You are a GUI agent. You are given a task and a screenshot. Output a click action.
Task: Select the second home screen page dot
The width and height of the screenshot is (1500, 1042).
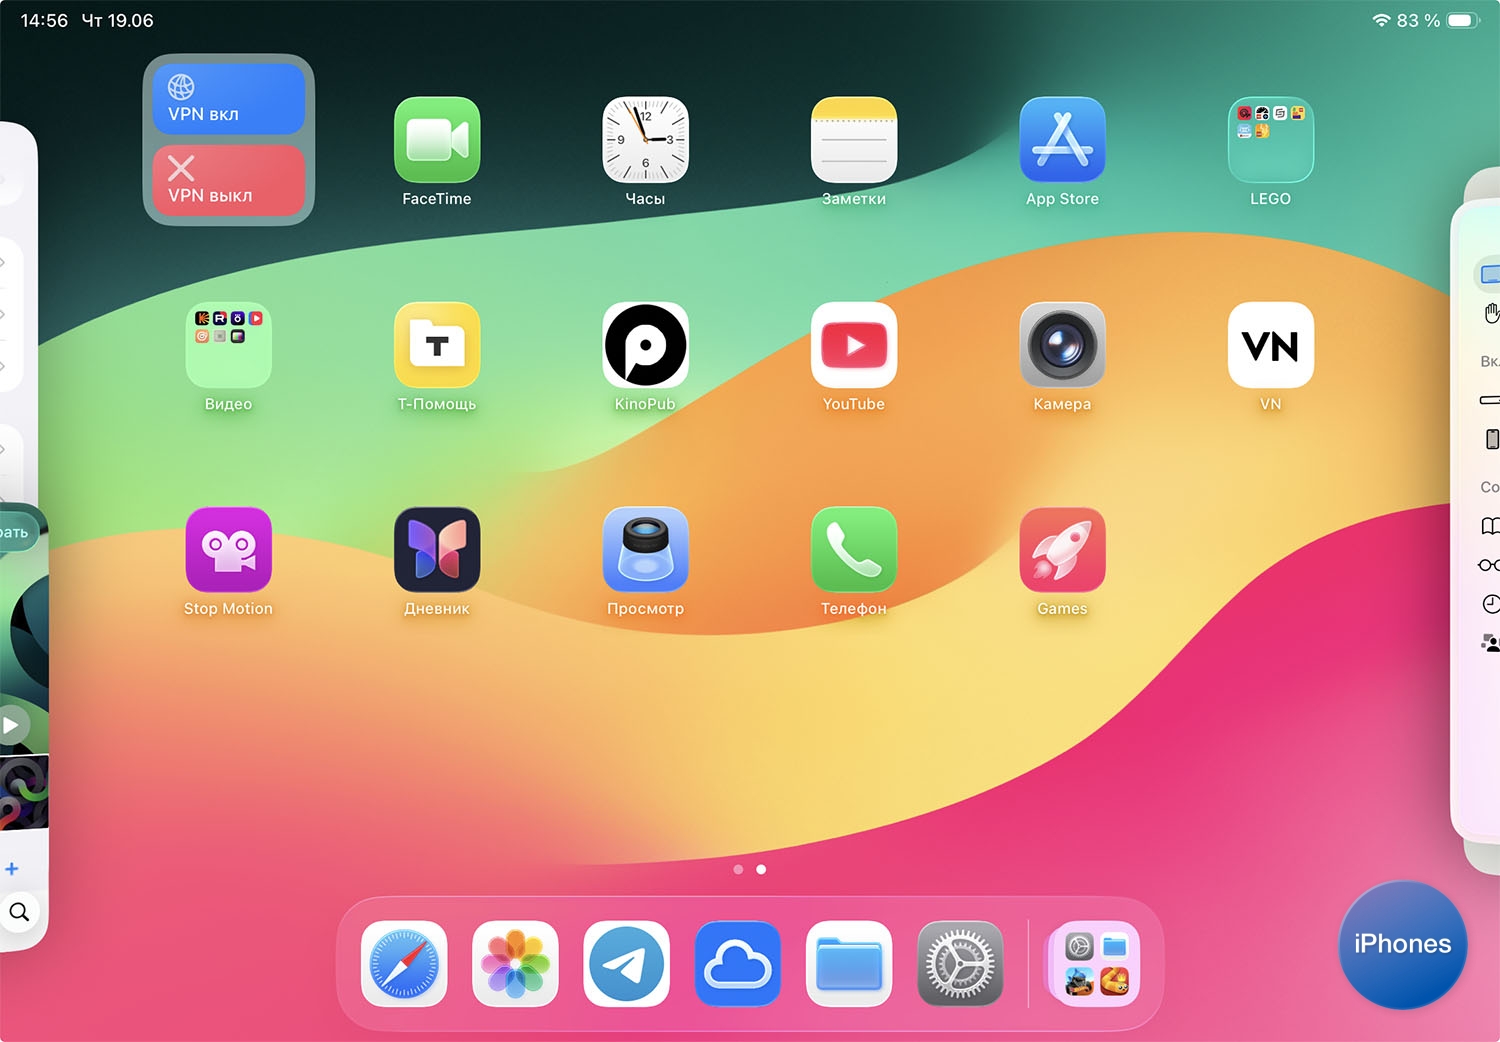pyautogui.click(x=761, y=870)
